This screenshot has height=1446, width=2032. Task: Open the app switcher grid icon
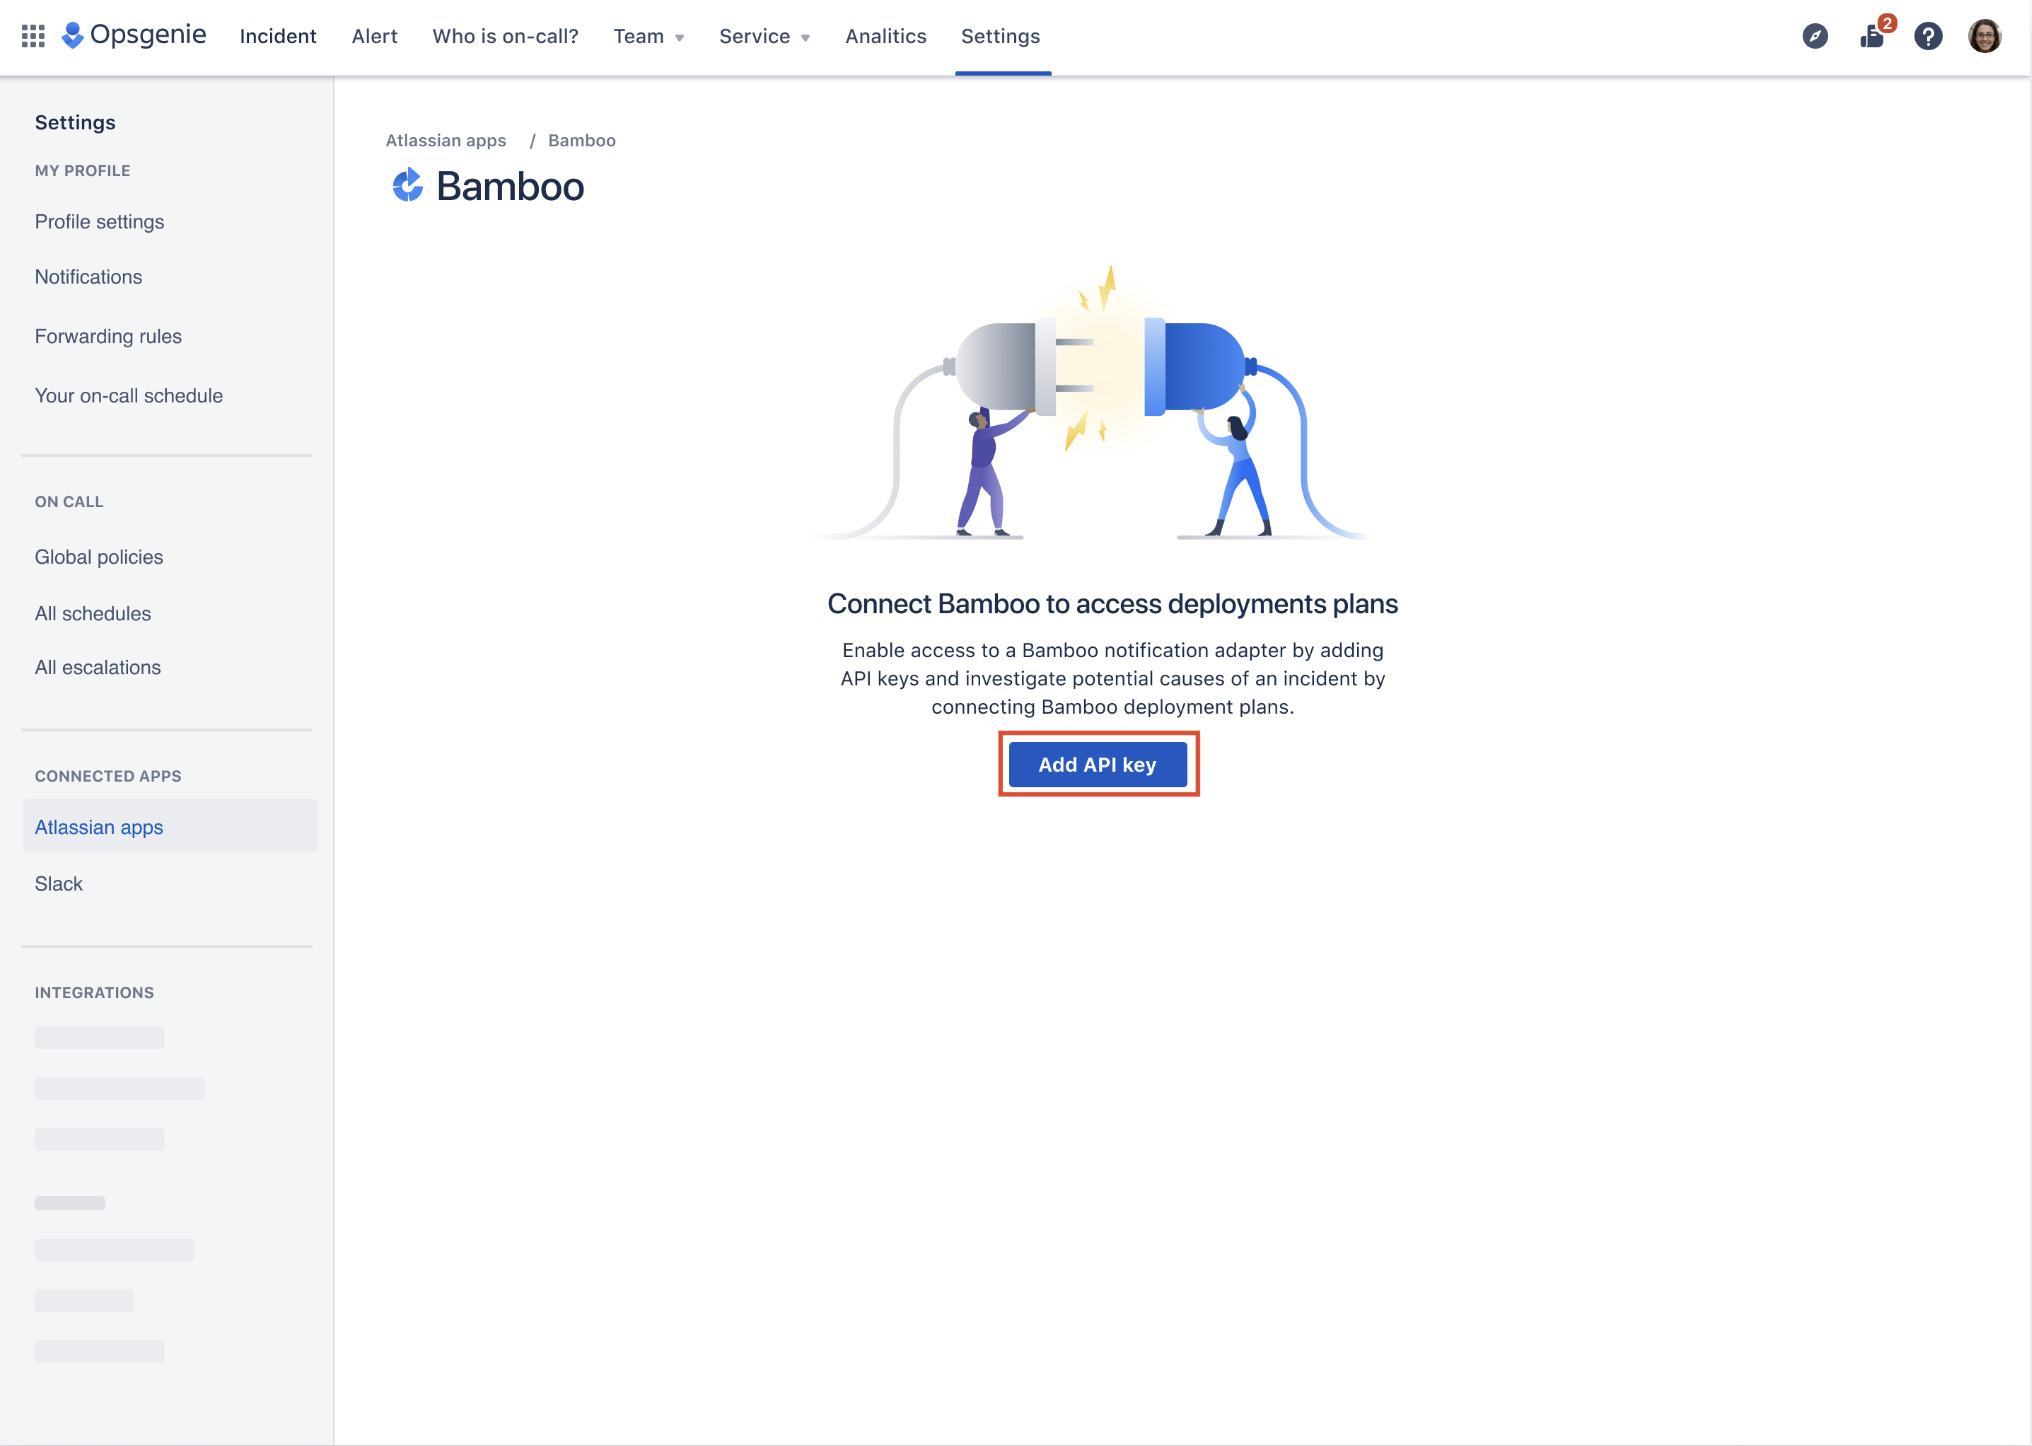33,36
